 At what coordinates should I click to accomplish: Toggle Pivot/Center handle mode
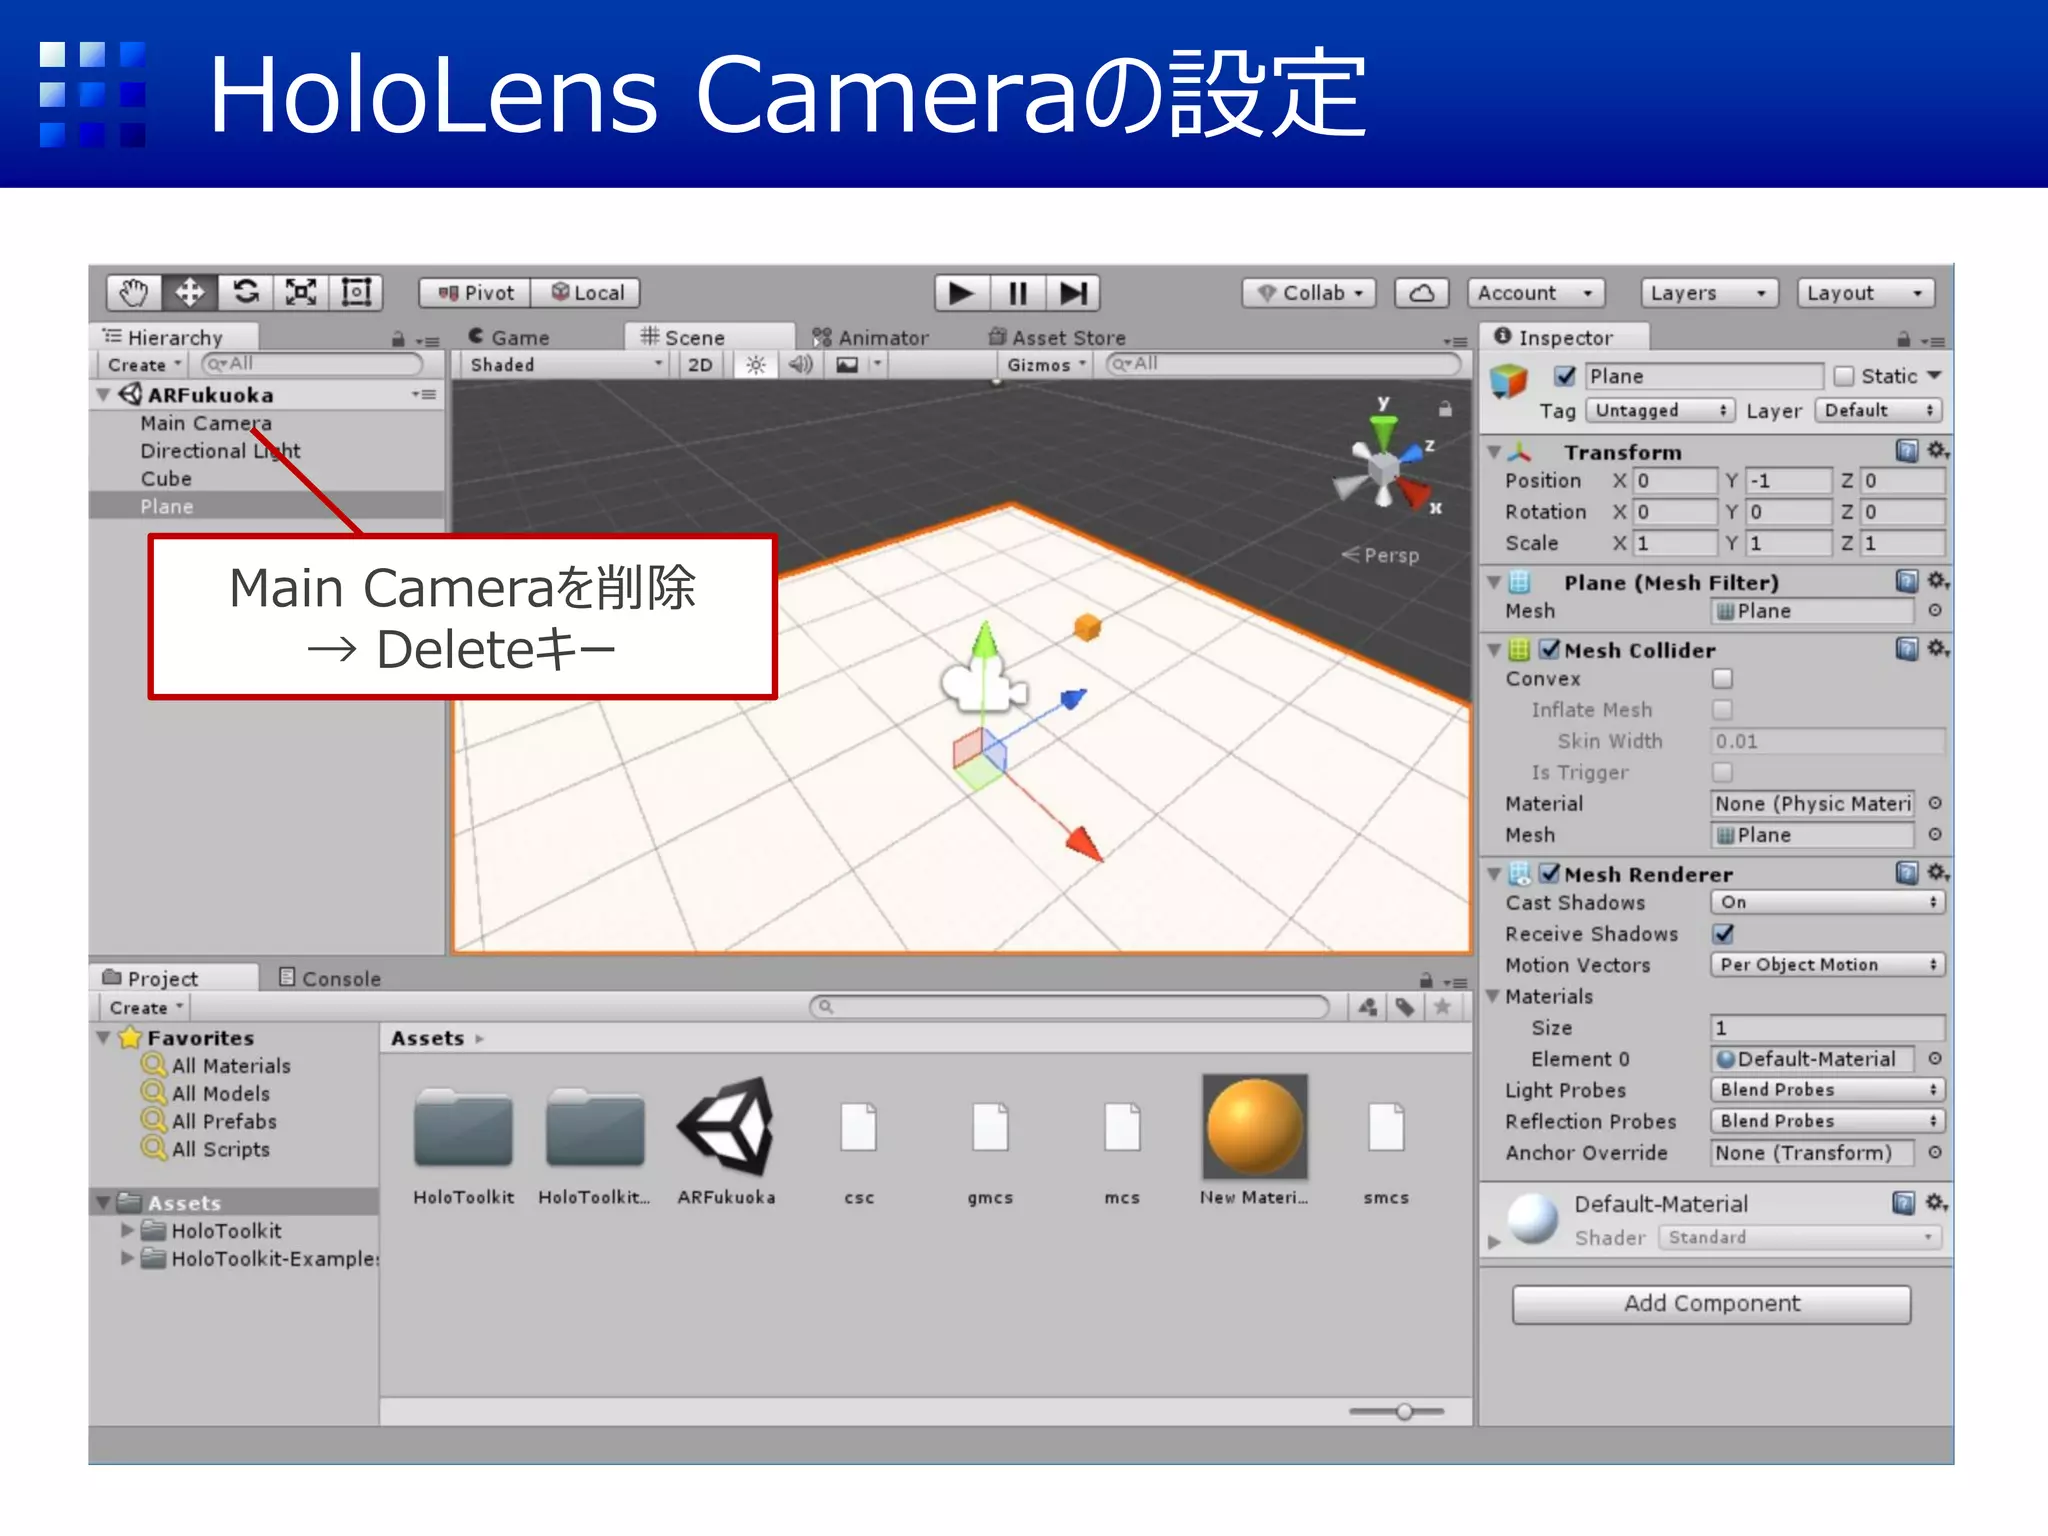coord(475,293)
